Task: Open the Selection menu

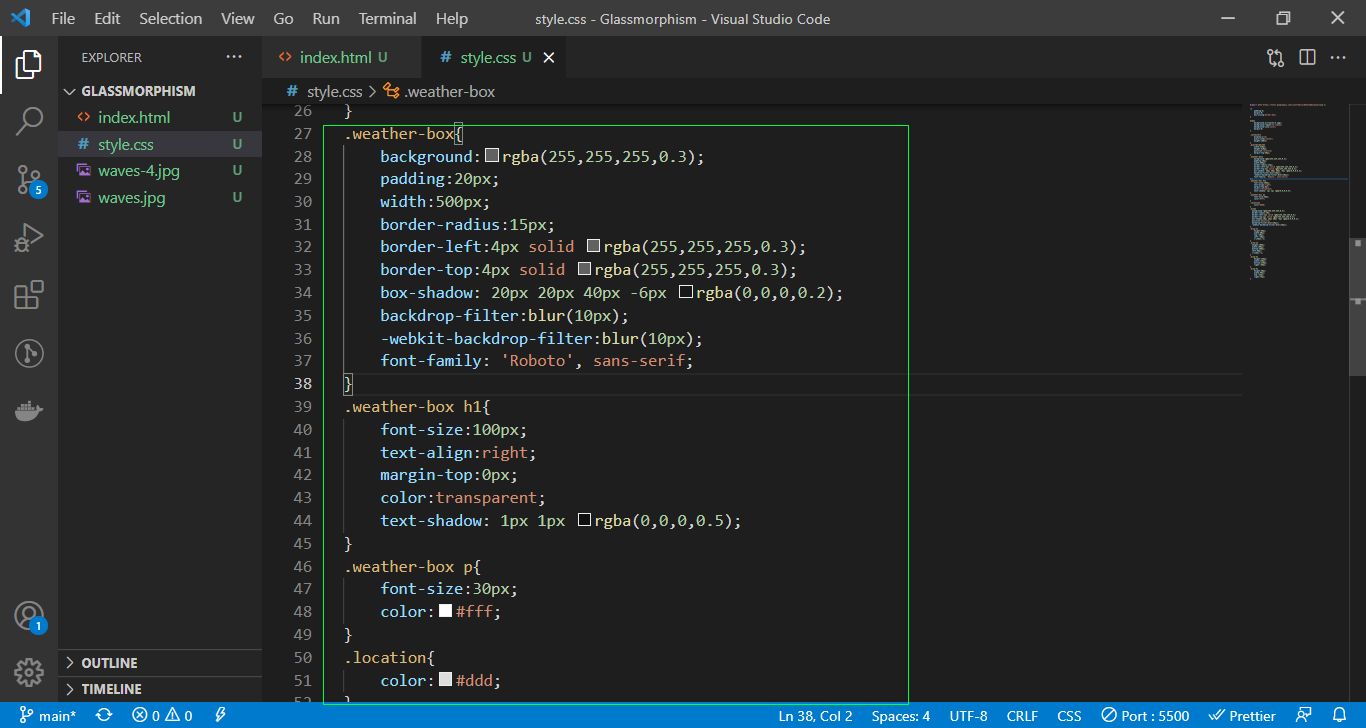Action: (170, 18)
